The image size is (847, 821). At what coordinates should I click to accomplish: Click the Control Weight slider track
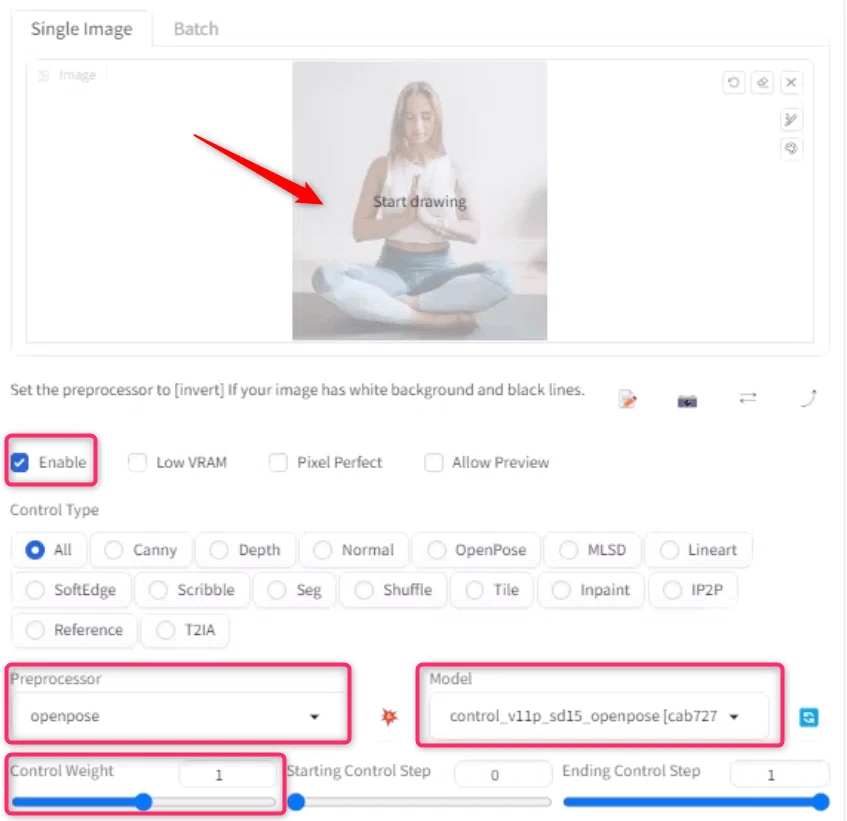tap(144, 802)
